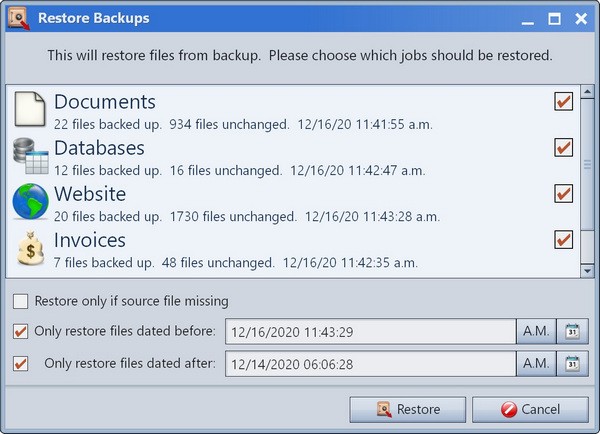Uncheck the Documents job checkbox
The height and width of the screenshot is (434, 600).
pyautogui.click(x=563, y=101)
